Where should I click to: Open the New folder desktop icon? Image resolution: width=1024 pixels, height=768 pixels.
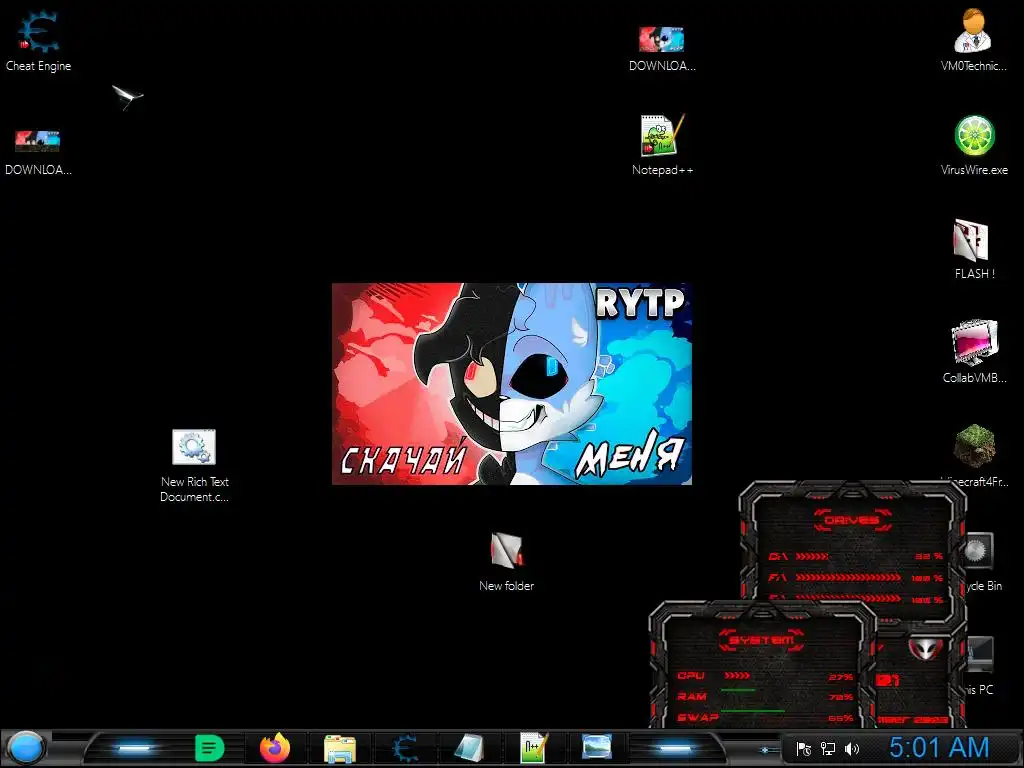[506, 562]
